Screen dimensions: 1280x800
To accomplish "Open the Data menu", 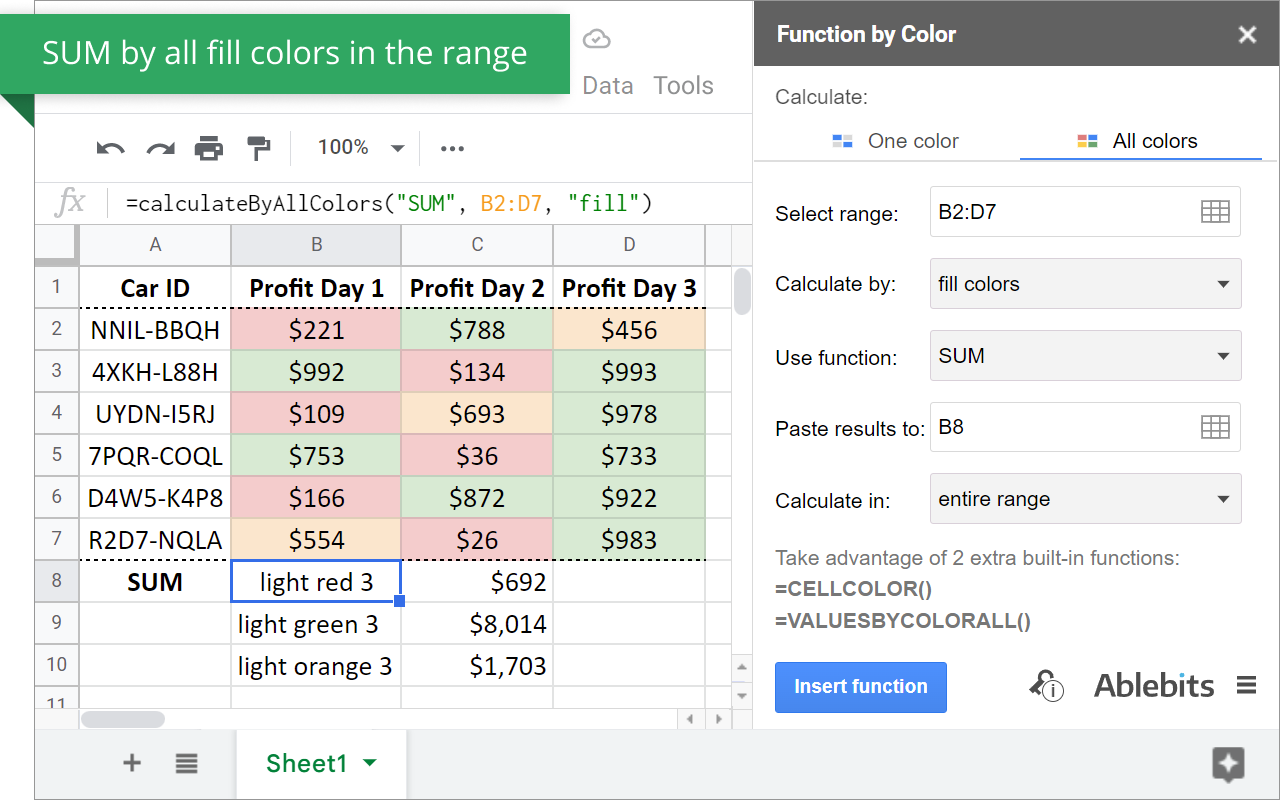I will (607, 86).
